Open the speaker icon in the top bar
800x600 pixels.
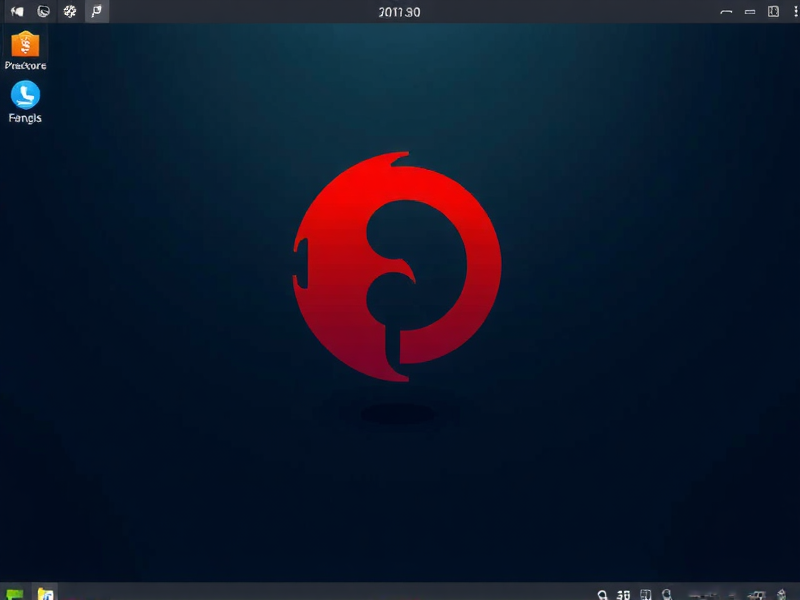[18, 11]
